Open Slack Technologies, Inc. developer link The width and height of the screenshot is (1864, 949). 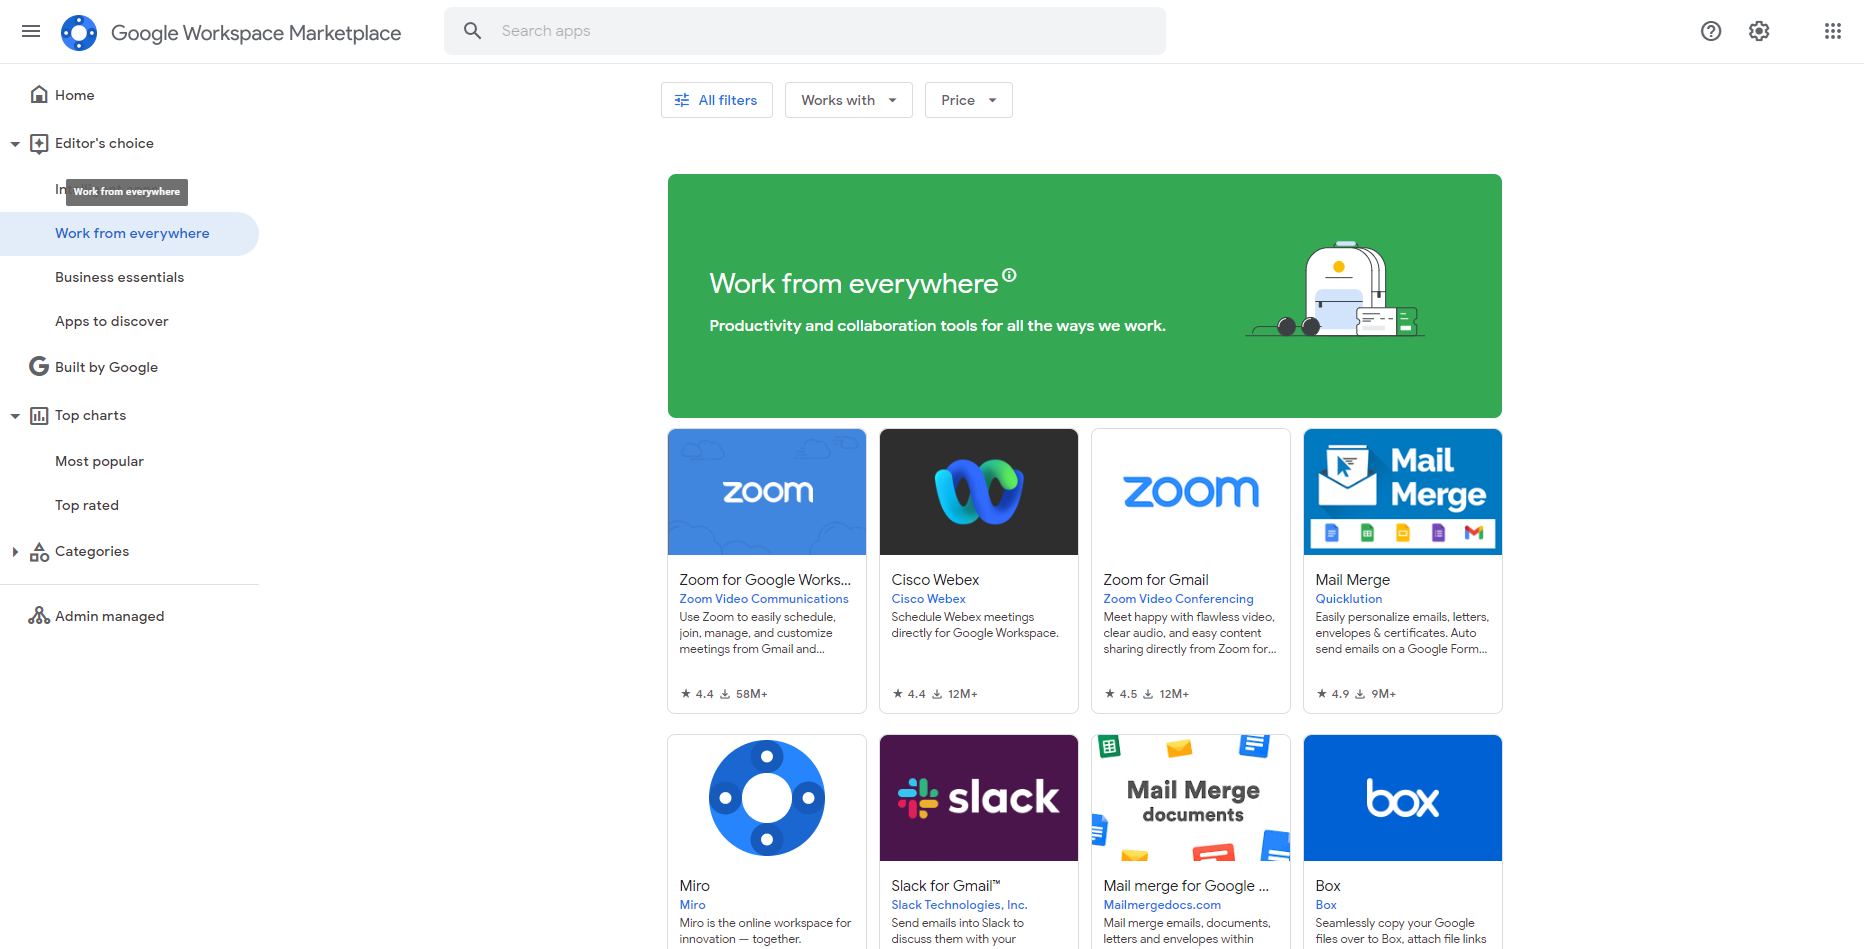coord(959,905)
